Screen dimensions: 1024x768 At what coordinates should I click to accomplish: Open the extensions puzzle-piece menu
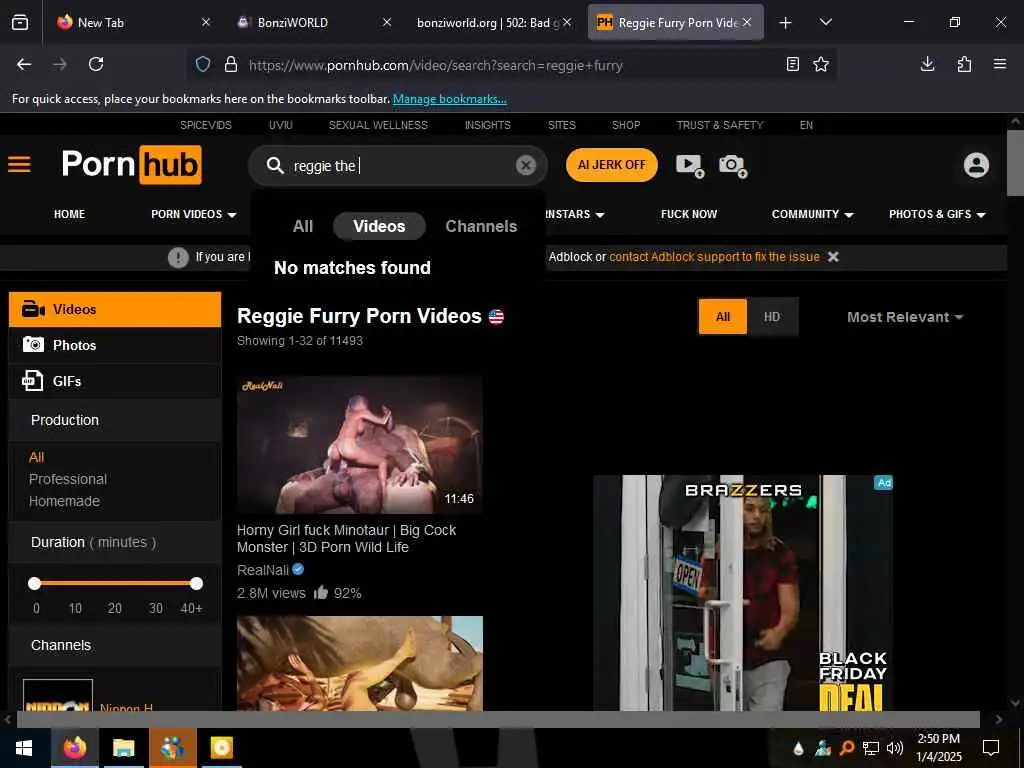(x=964, y=64)
